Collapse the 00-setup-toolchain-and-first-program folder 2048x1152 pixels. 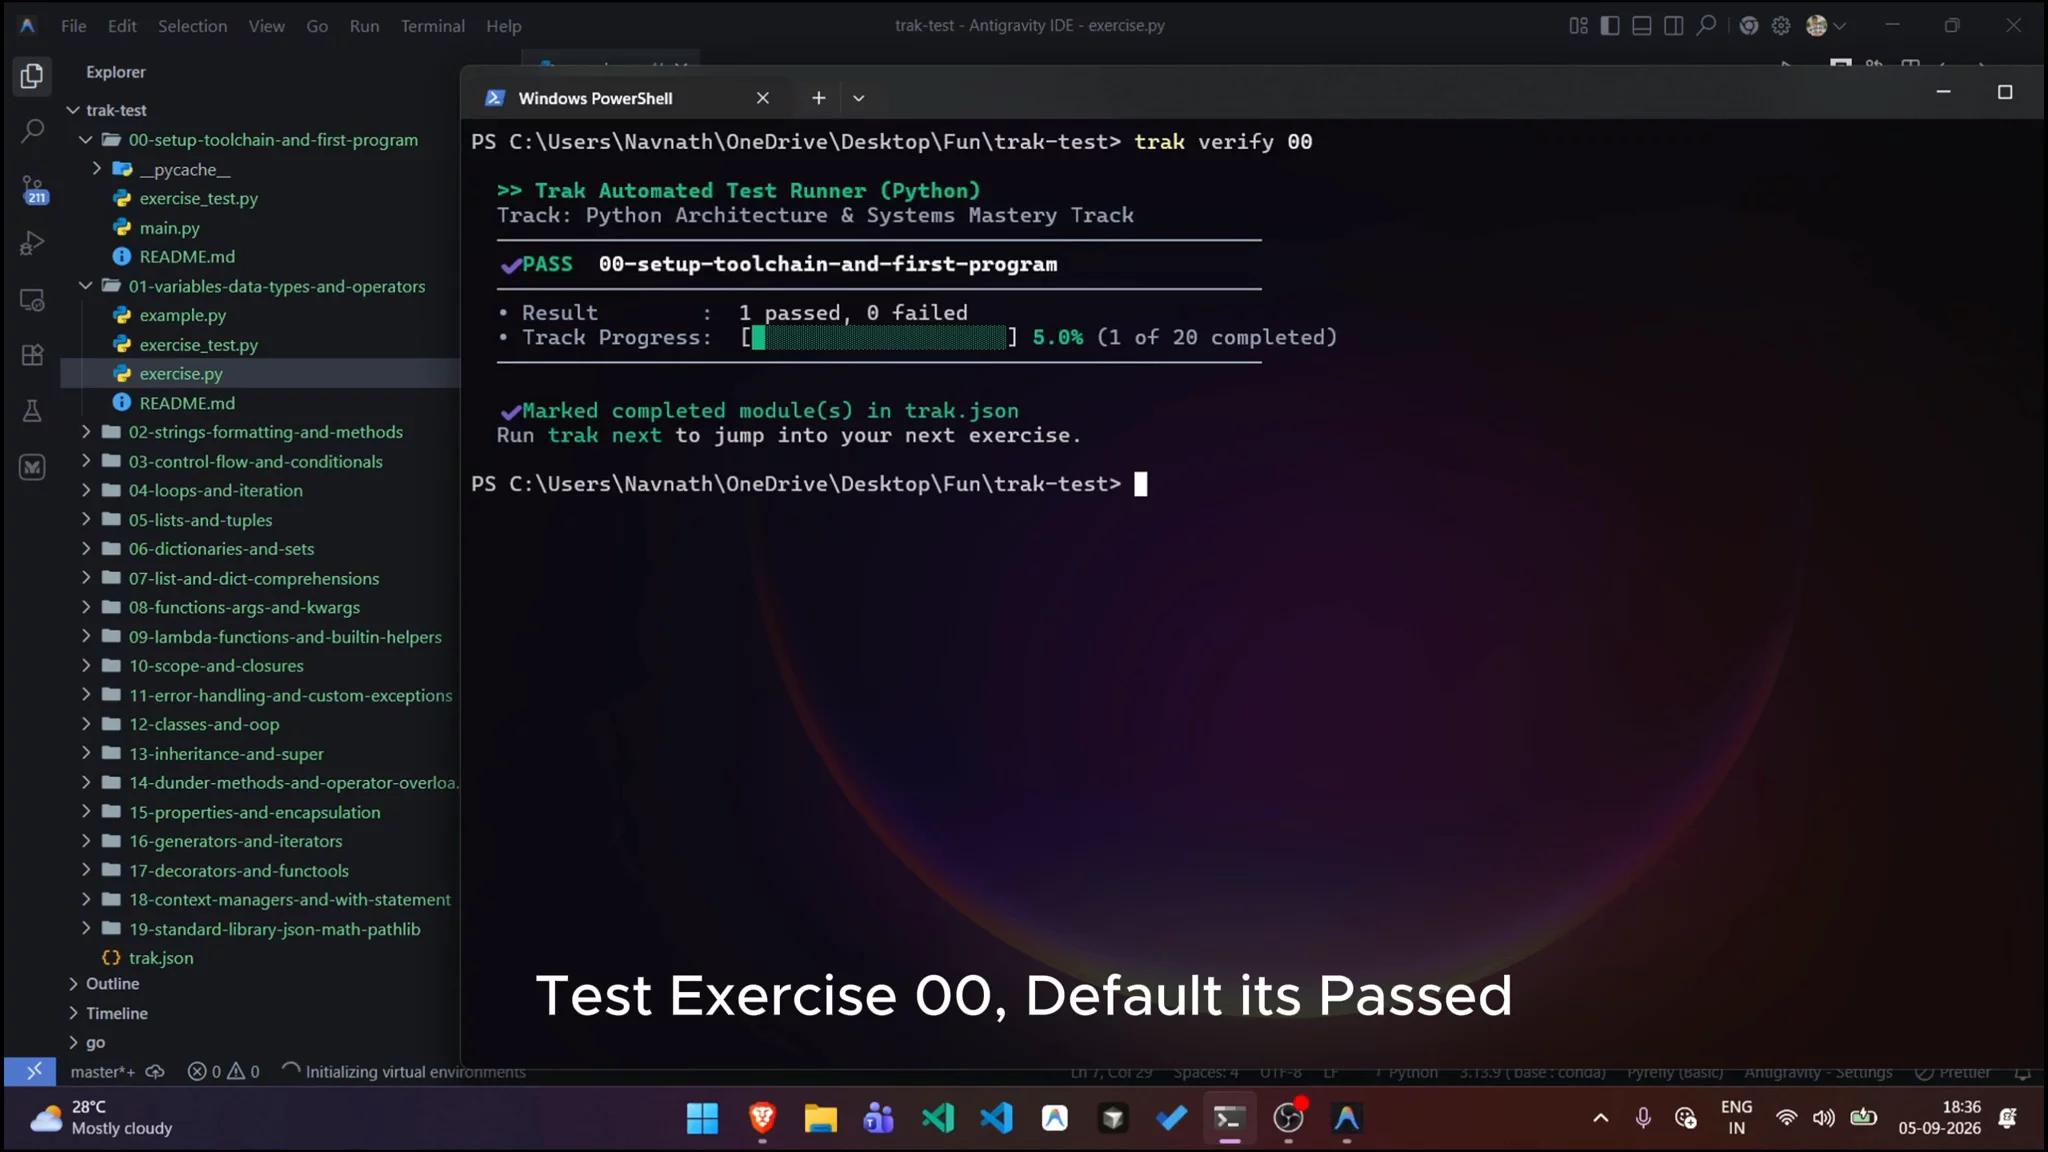pos(86,140)
